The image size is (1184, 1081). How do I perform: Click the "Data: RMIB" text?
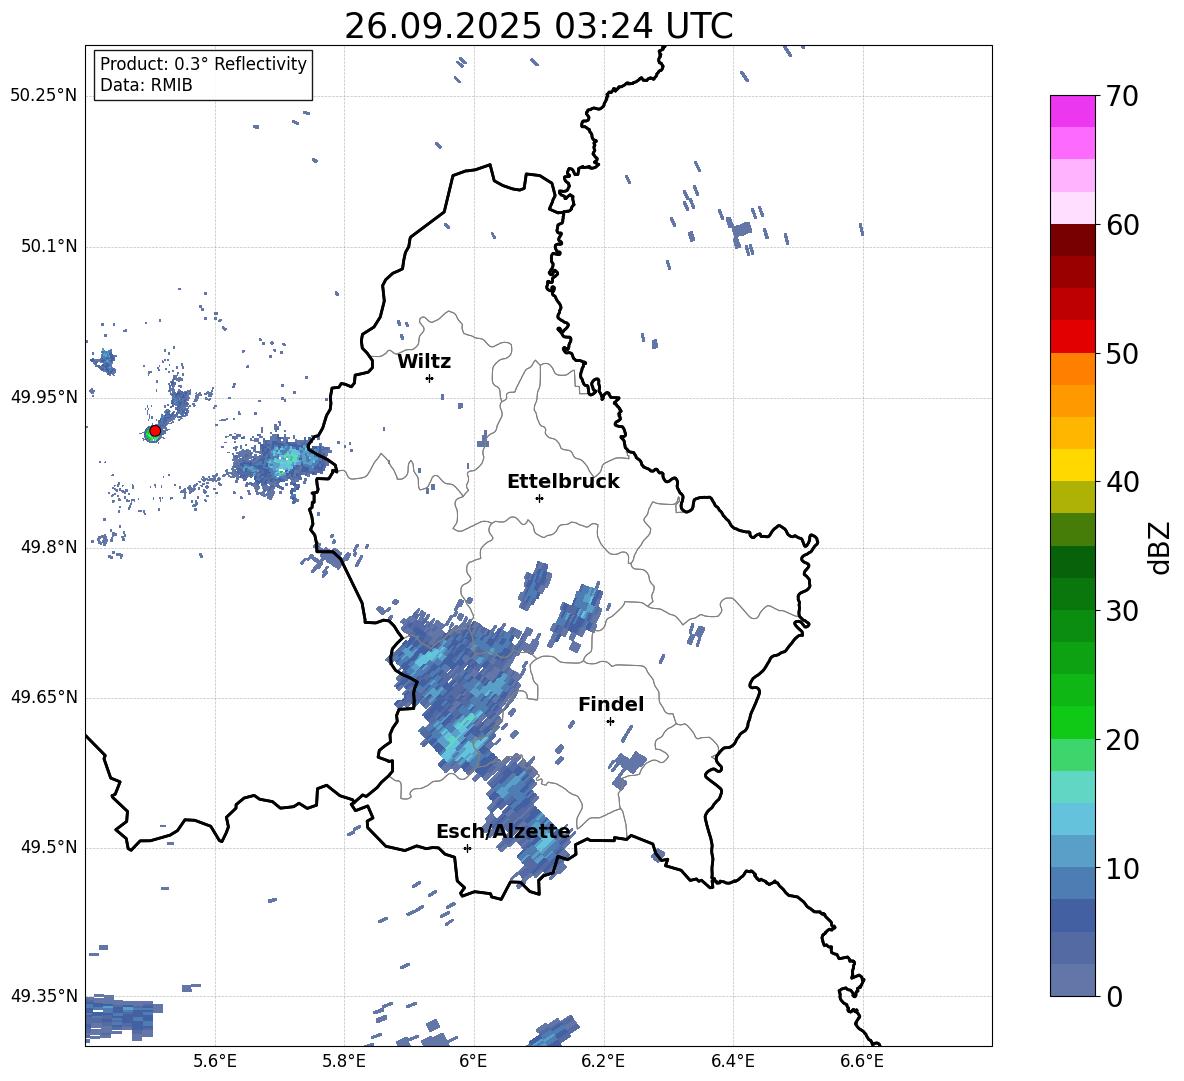(x=146, y=85)
